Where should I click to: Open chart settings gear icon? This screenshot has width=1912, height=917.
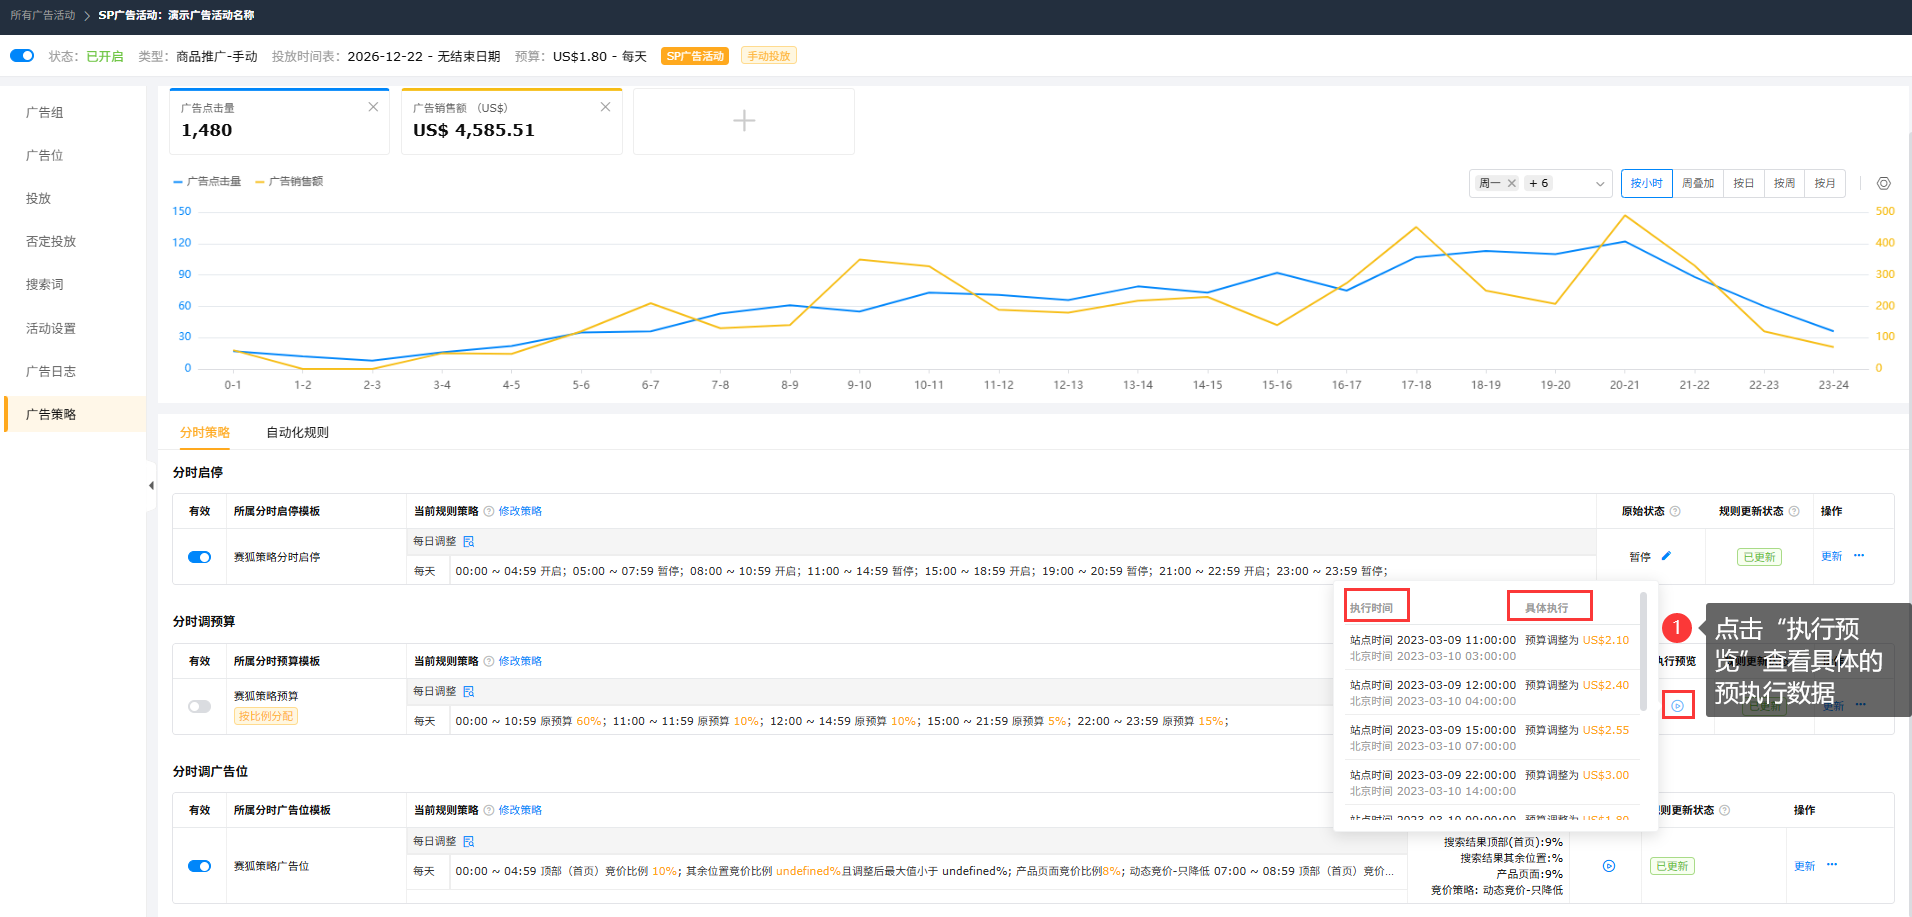1883,183
